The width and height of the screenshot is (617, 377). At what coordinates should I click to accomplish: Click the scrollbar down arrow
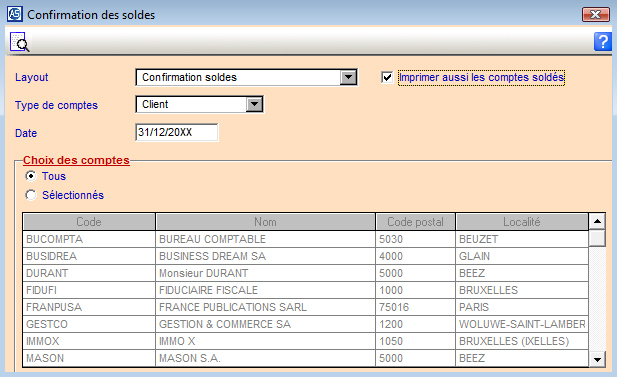(597, 359)
